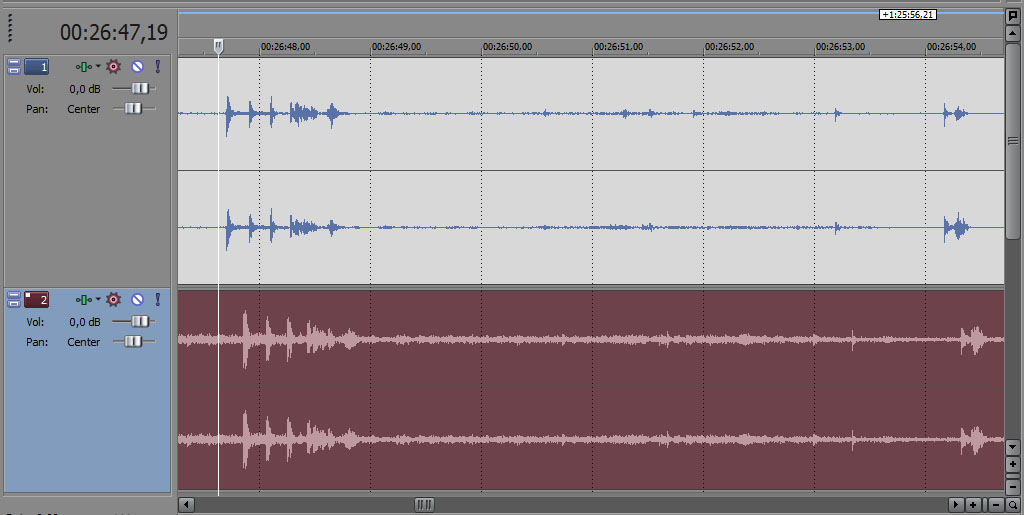Click ruler at 00:26:50,00
The image size is (1024, 515).
pyautogui.click(x=507, y=47)
